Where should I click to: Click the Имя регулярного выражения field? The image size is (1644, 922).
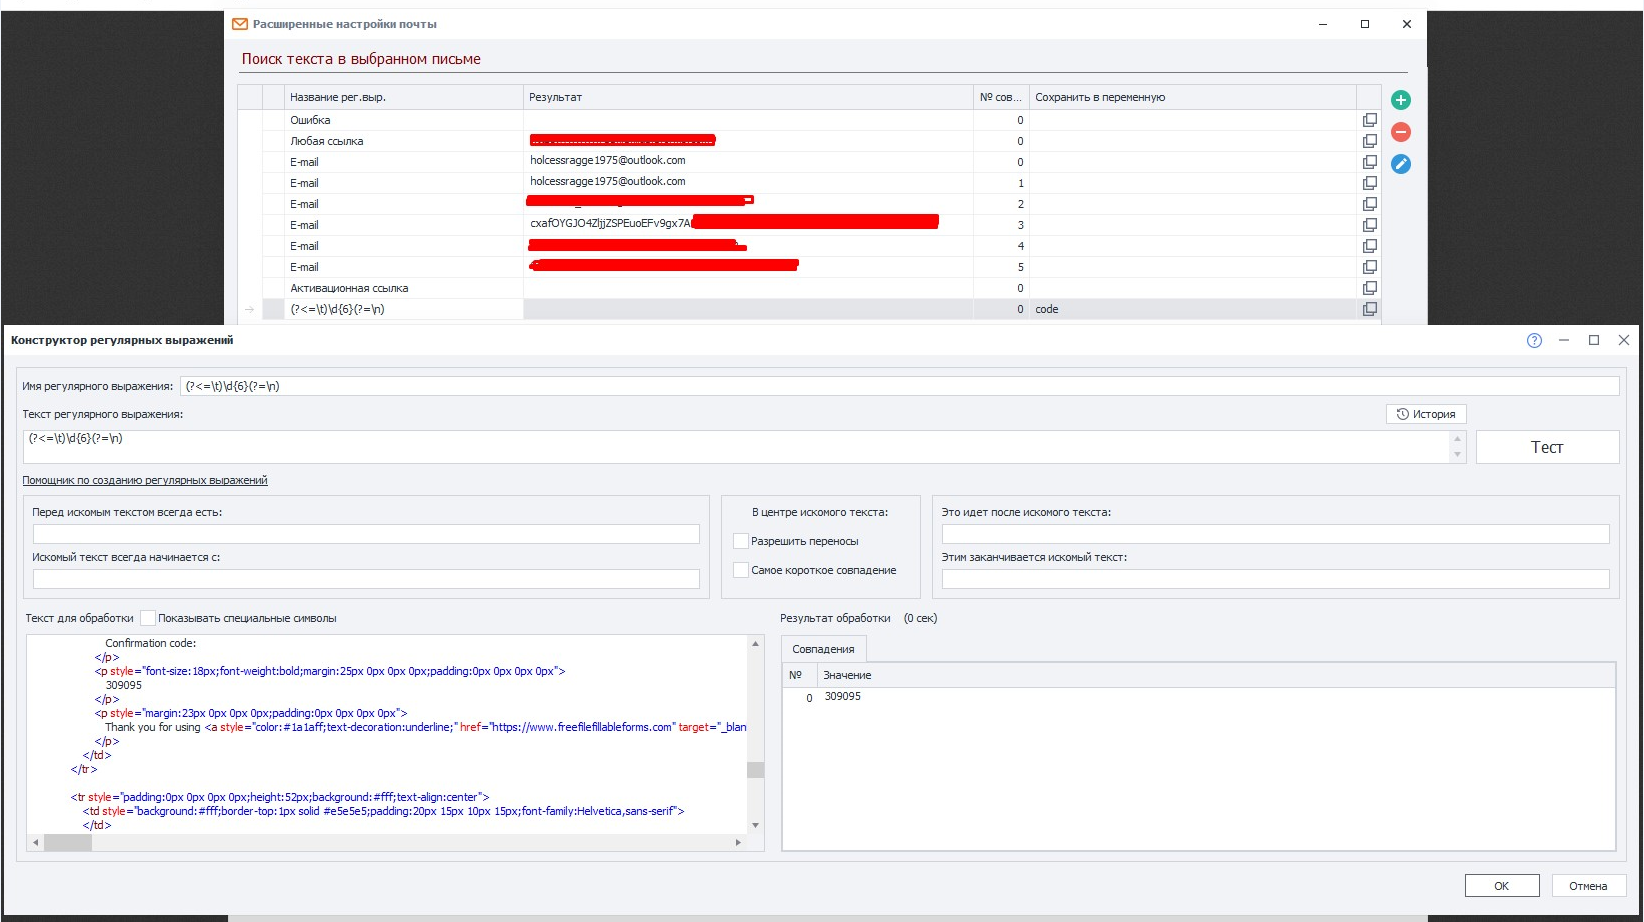899,386
